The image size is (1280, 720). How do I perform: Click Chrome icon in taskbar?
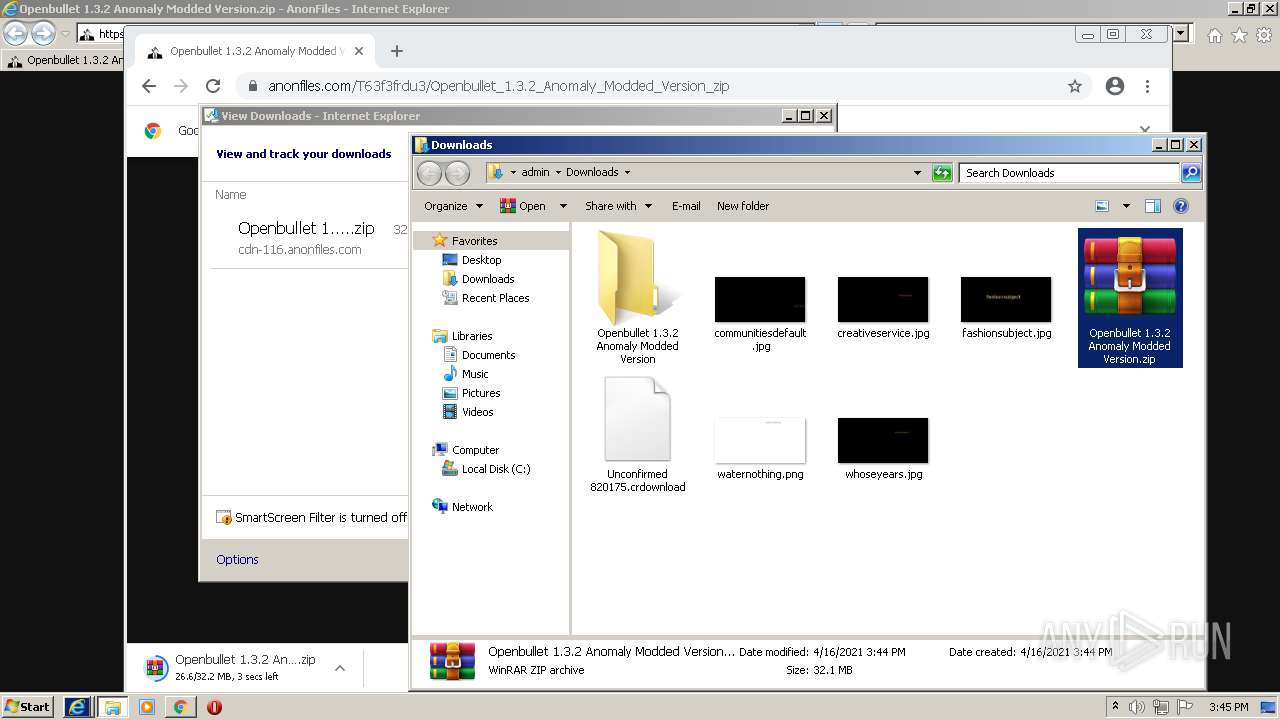point(180,707)
